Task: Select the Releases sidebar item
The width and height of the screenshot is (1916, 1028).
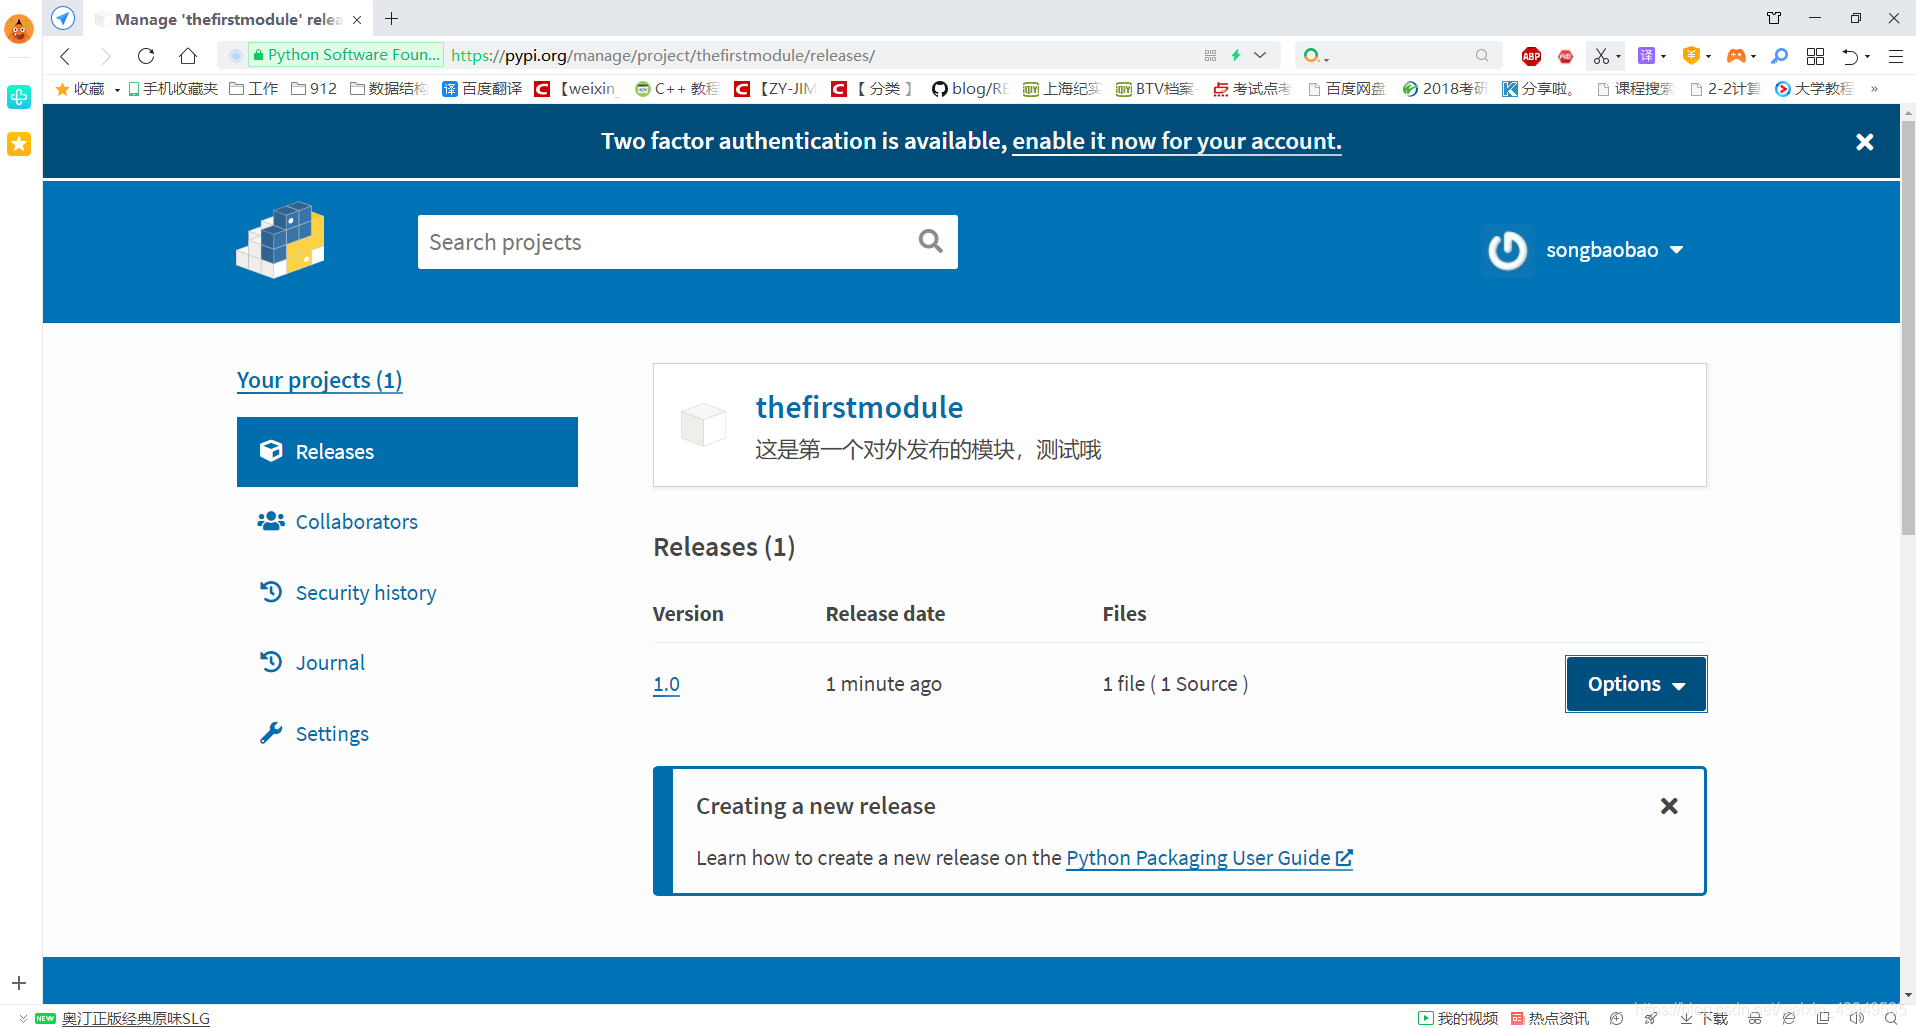Action: [407, 452]
